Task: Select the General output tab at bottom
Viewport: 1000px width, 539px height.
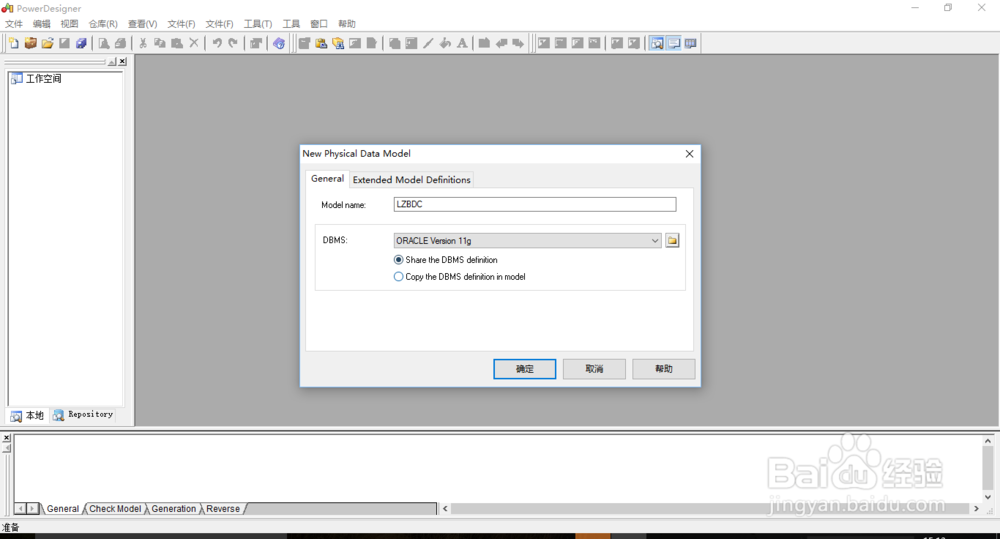Action: [62, 508]
